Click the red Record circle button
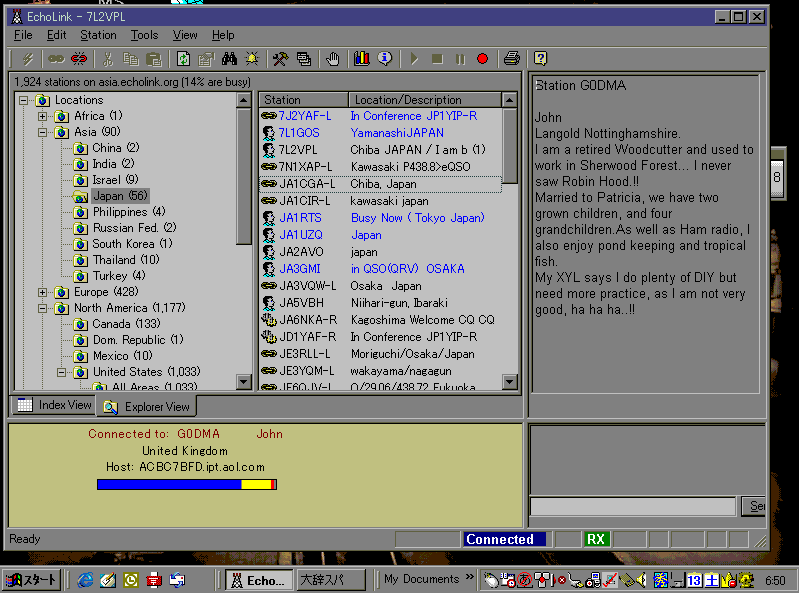Screen dimensions: 799x597 pos(483,59)
